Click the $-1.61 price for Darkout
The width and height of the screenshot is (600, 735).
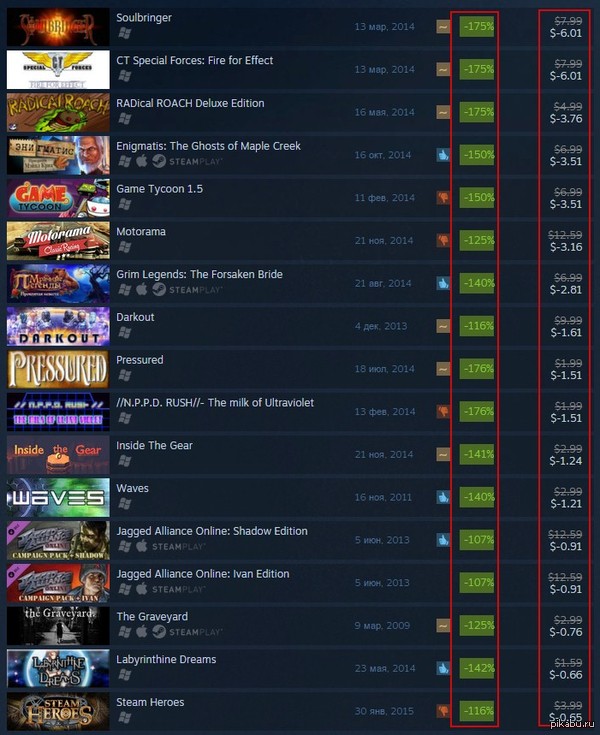tap(566, 333)
